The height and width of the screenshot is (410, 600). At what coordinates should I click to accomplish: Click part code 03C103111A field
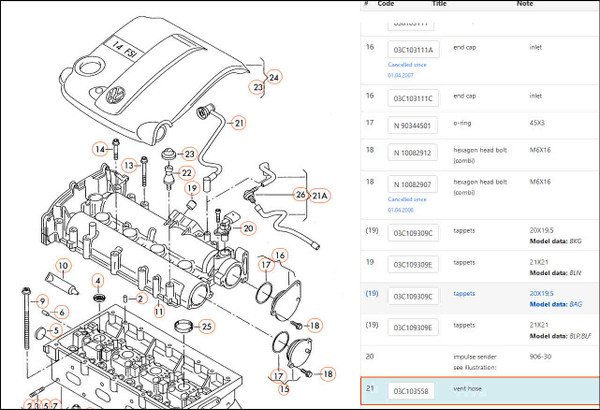pos(413,52)
